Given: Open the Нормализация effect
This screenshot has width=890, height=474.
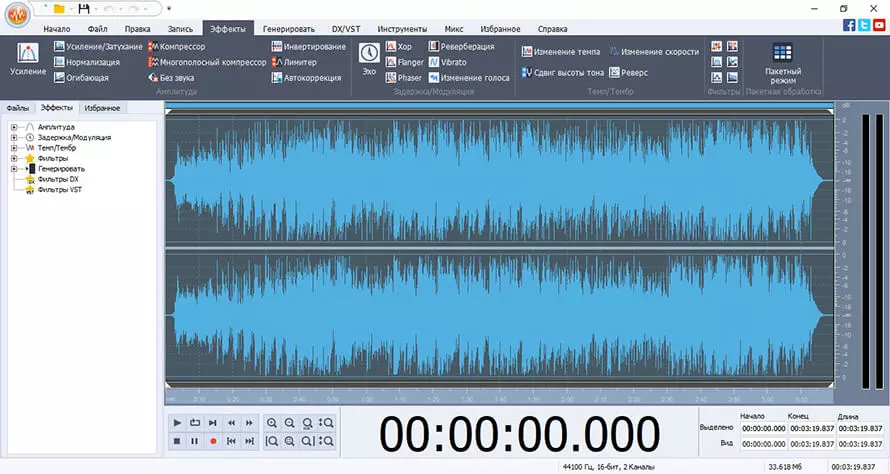Looking at the screenshot, I should click(87, 62).
